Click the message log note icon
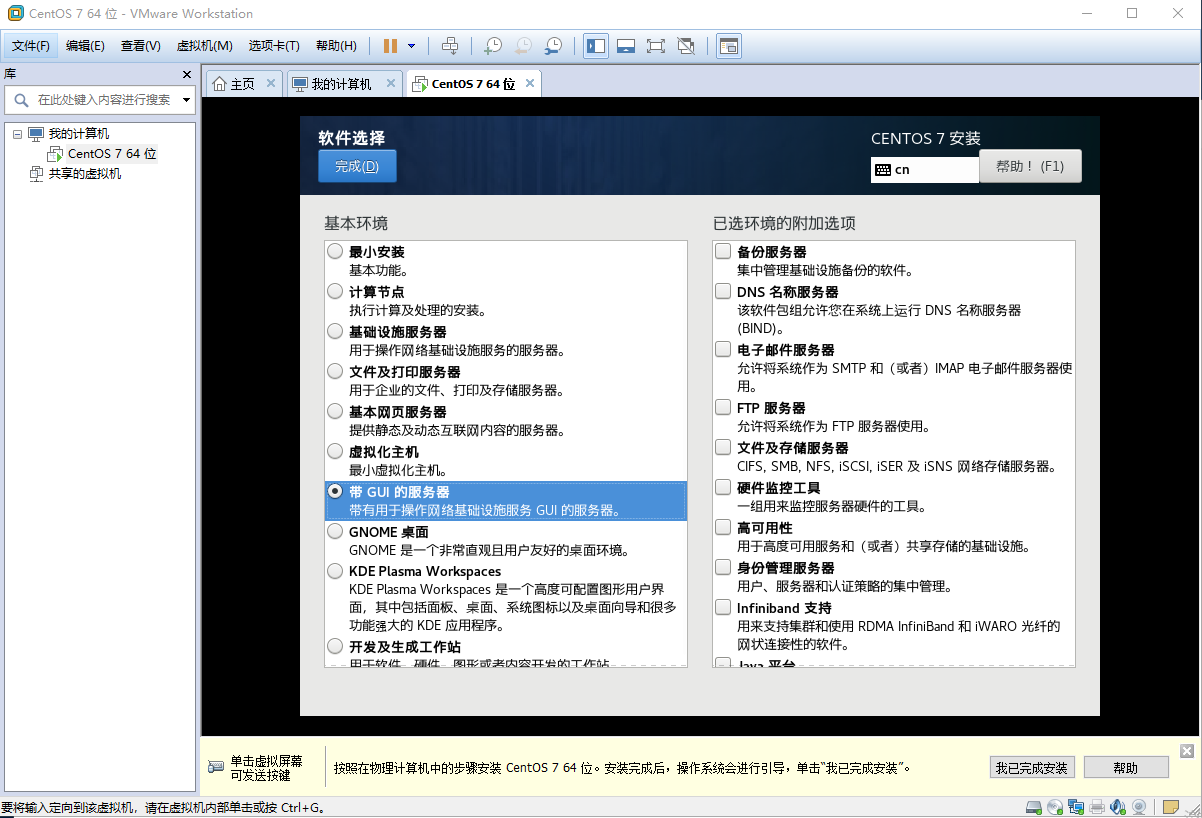Viewport: 1202px width, 818px height. [1169, 807]
